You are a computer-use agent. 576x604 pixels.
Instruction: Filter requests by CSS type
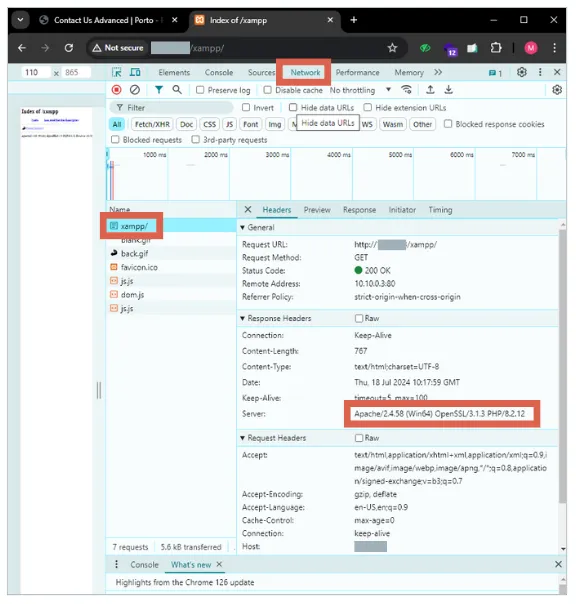coord(210,124)
